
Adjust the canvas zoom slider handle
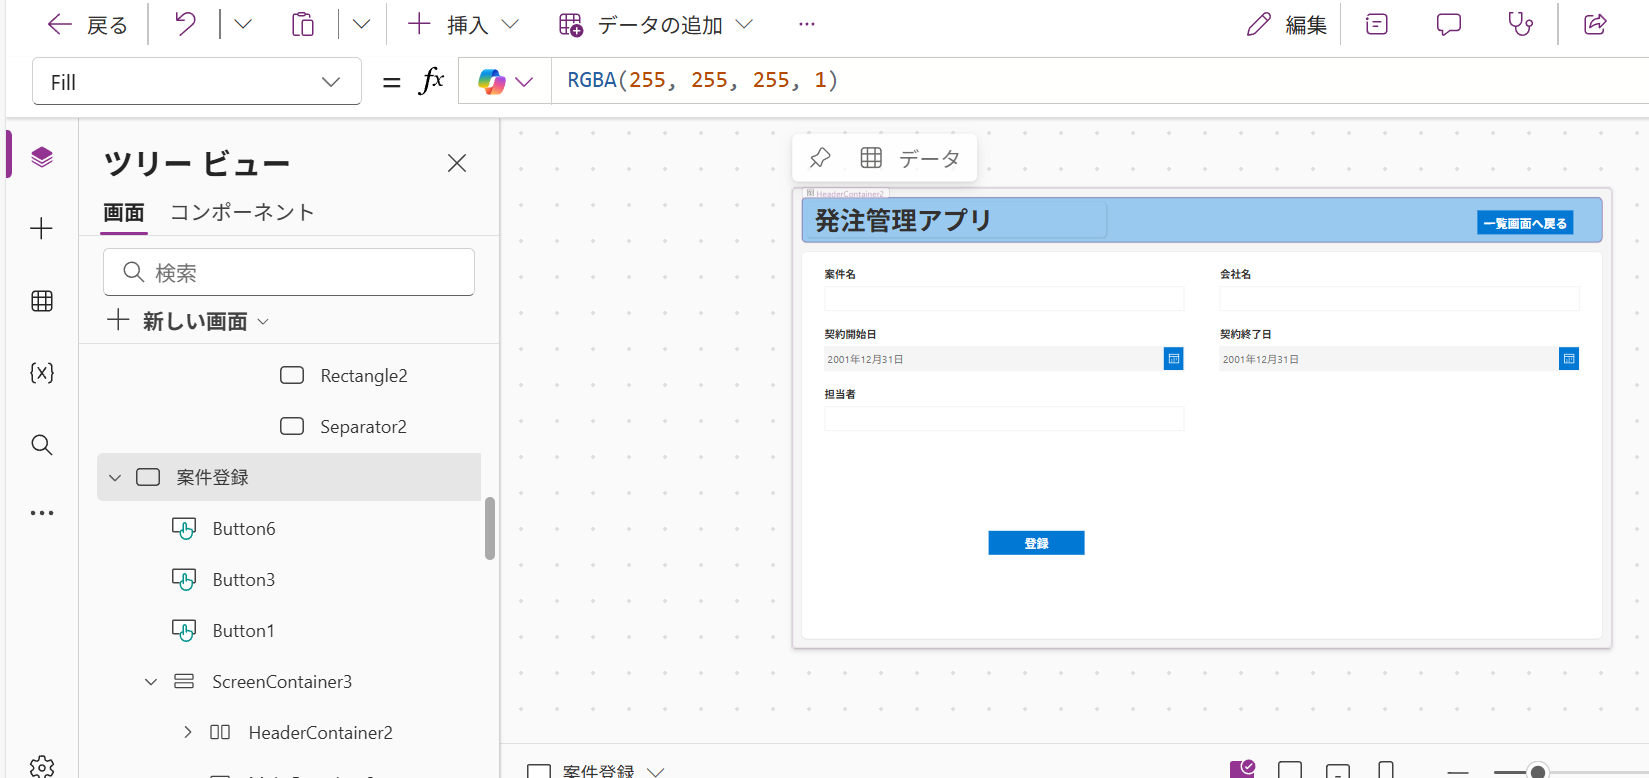[1538, 771]
